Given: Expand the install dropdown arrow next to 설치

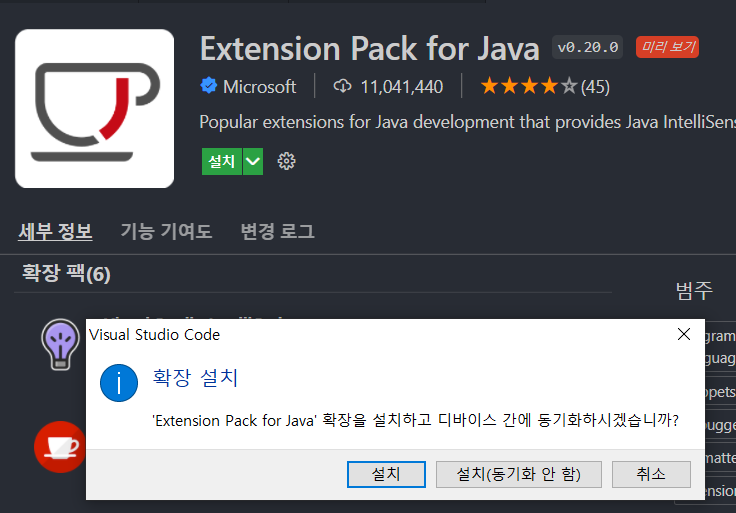Looking at the screenshot, I should click(x=253, y=161).
